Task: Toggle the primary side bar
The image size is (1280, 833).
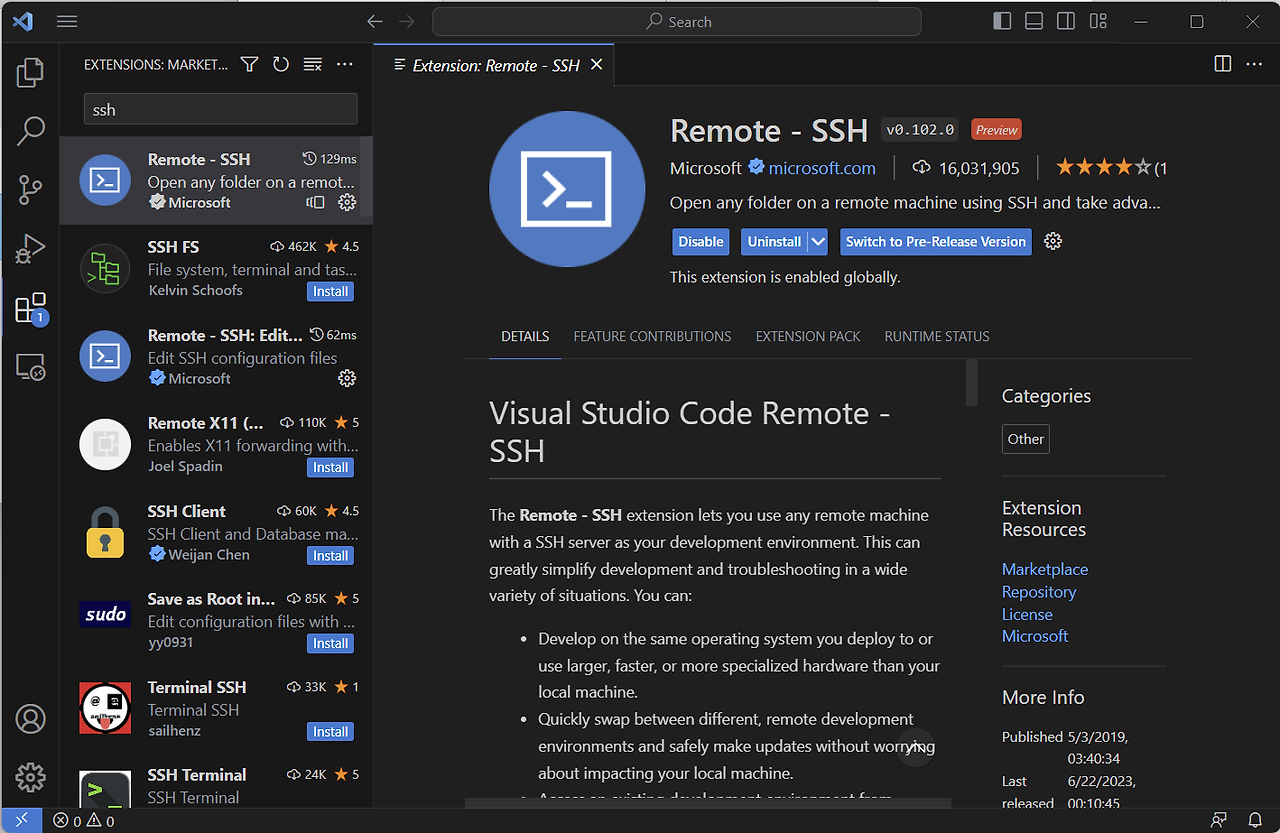Action: pyautogui.click(x=1001, y=20)
